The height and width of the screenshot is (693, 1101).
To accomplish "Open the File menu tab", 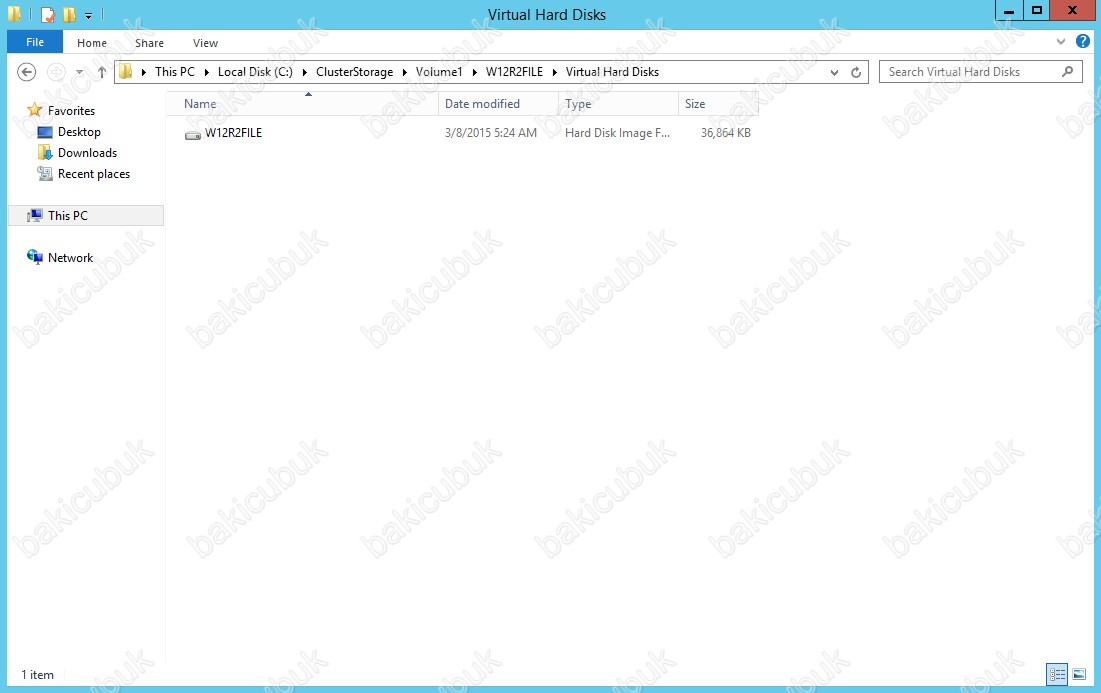I will tap(34, 42).
